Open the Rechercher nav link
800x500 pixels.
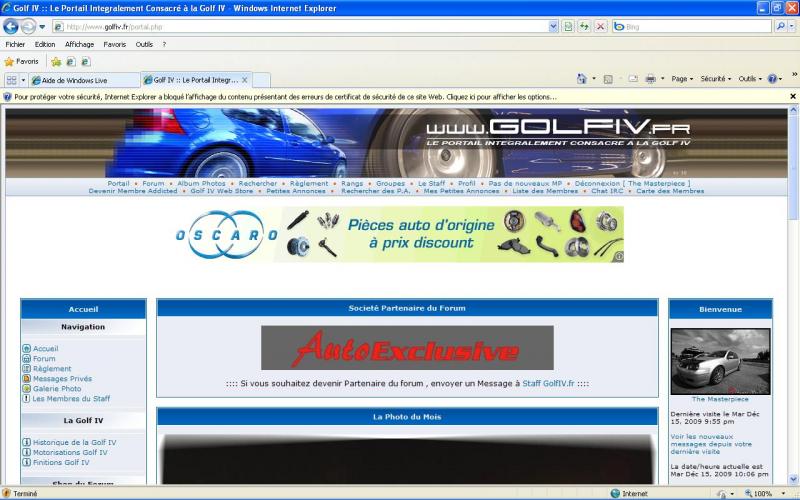coord(258,183)
